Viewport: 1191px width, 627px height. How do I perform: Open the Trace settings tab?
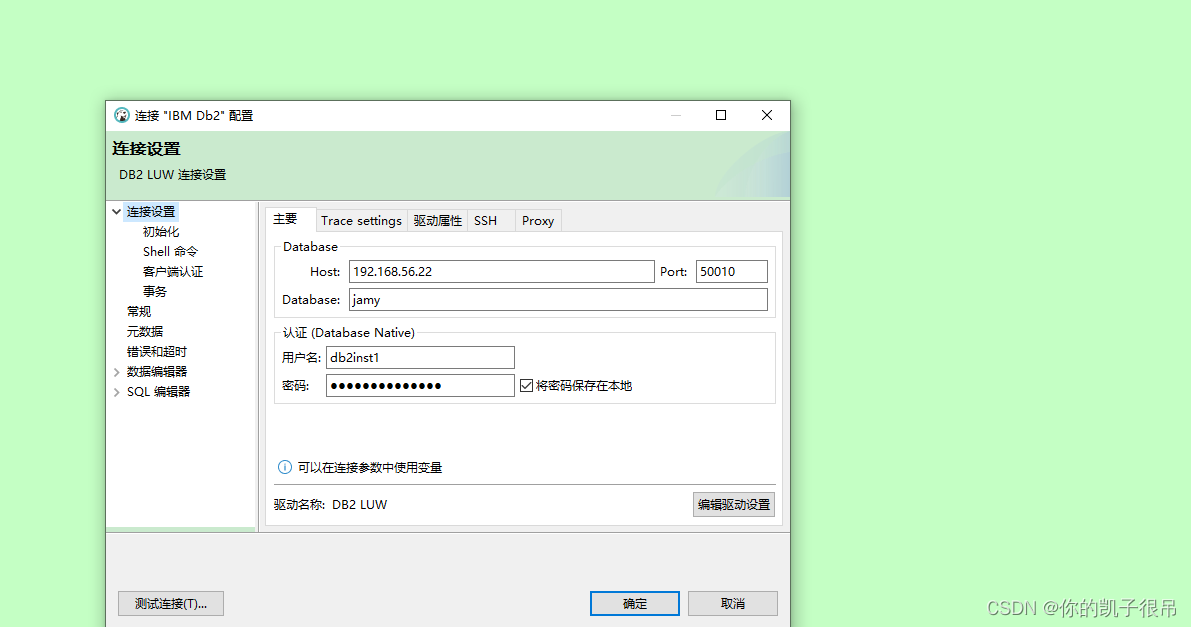362,220
